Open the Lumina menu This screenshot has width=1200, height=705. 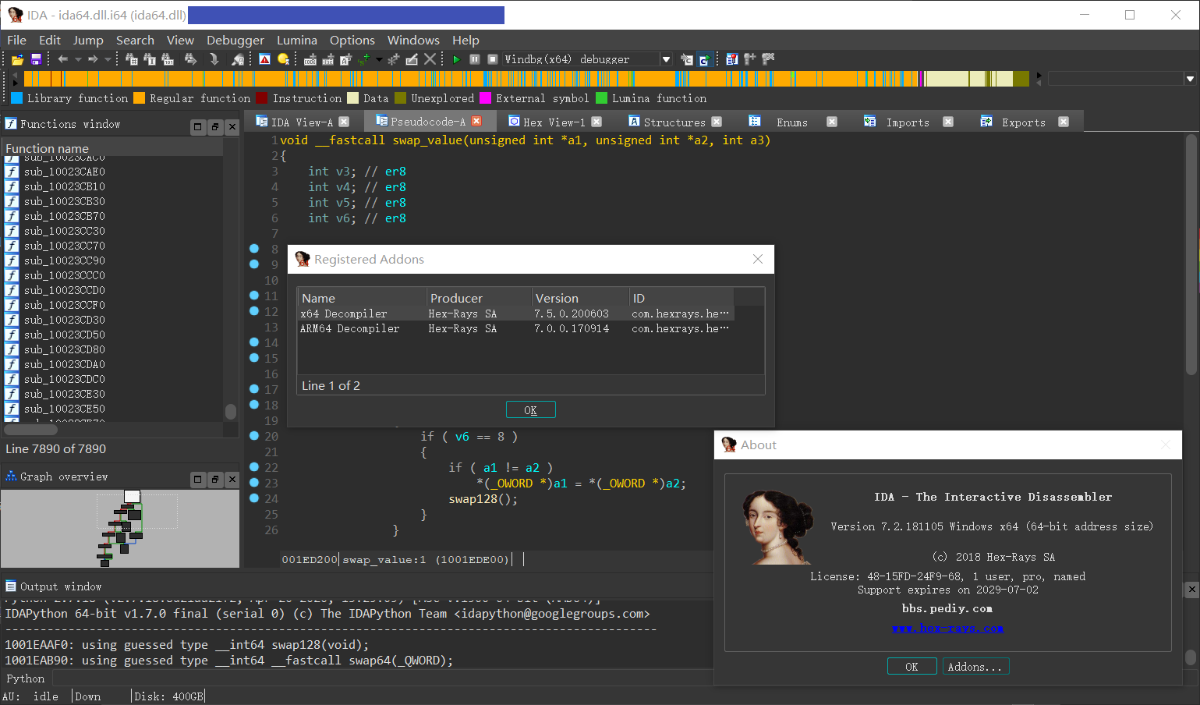(x=297, y=40)
